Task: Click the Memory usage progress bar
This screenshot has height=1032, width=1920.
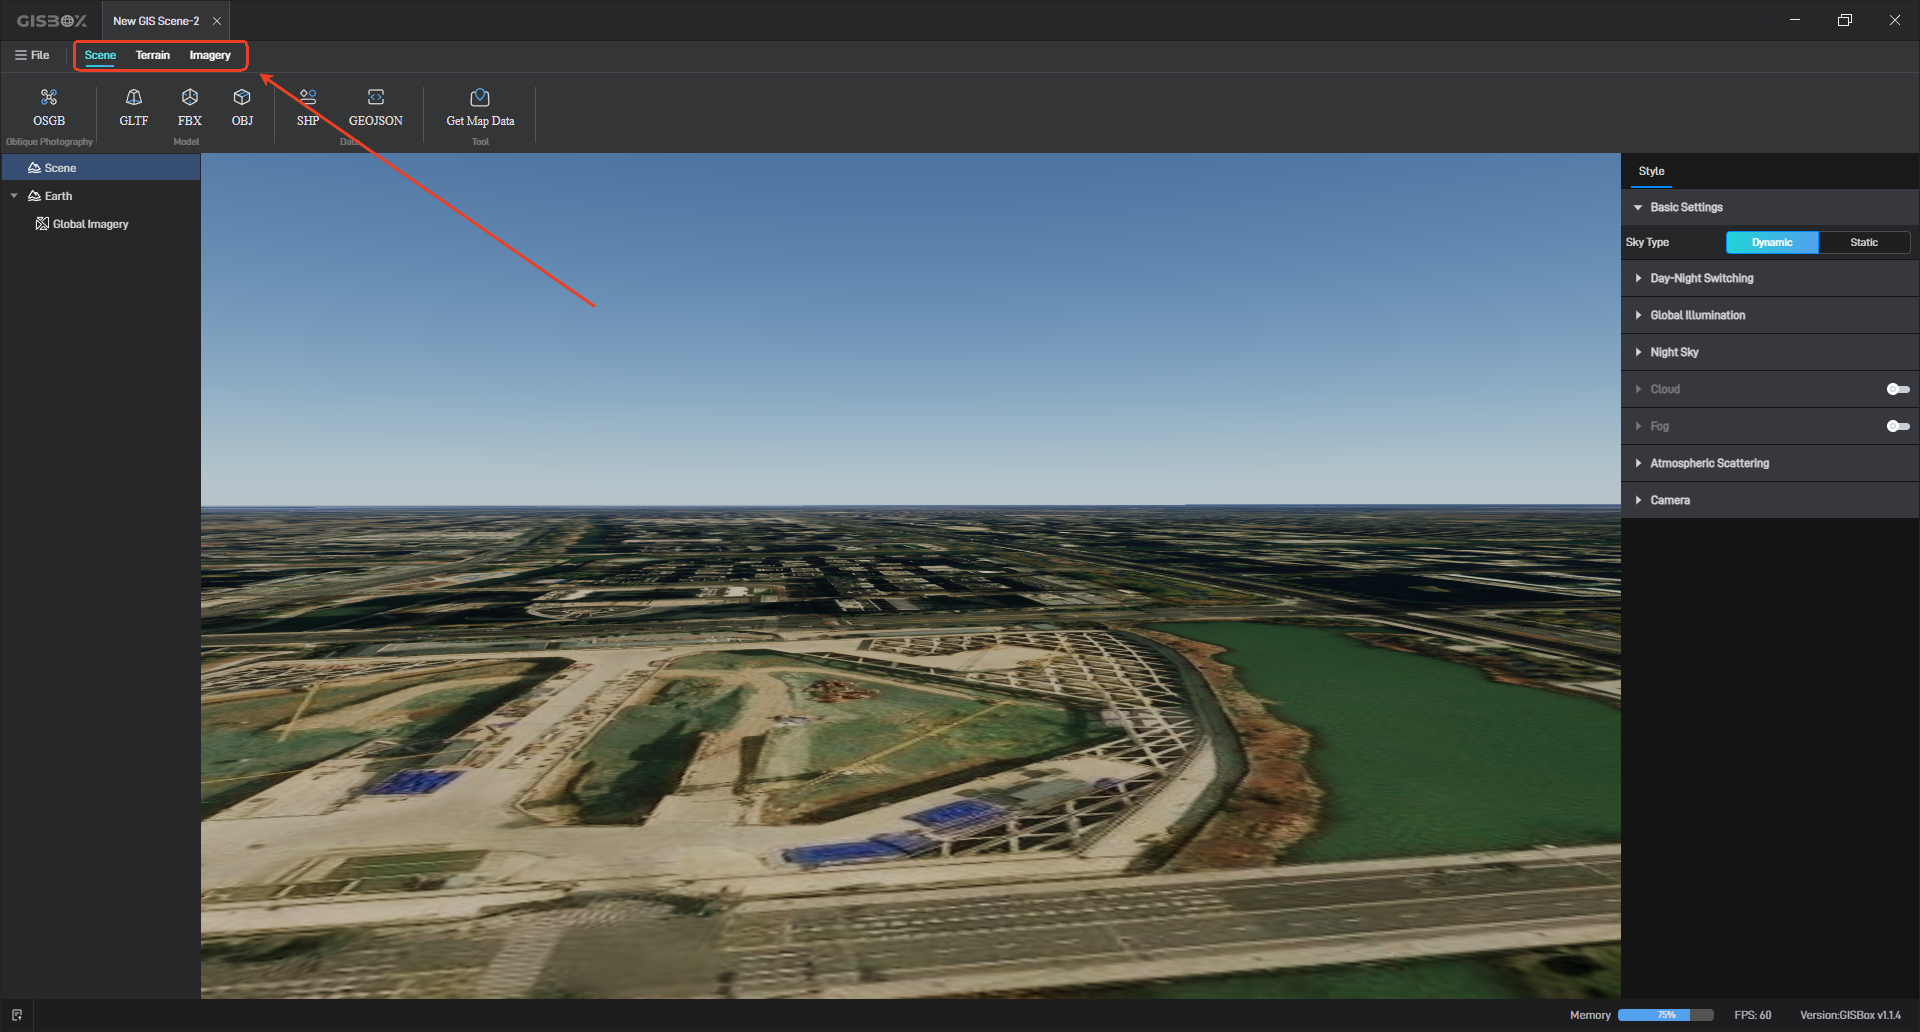Action: click(x=1665, y=1015)
